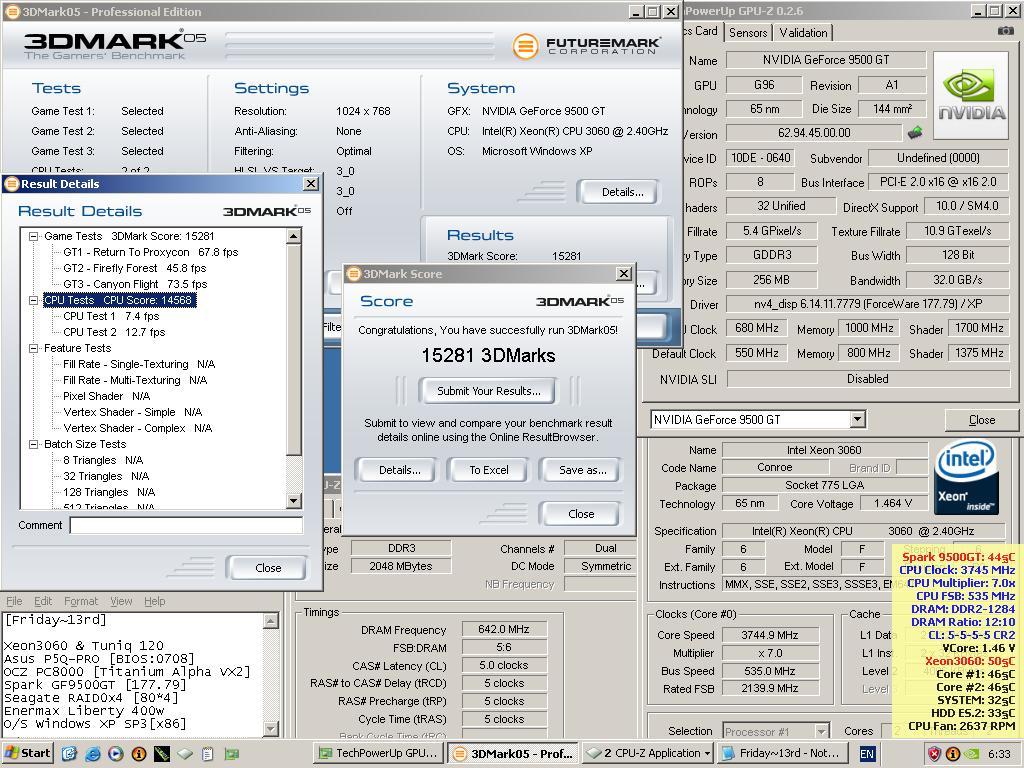Launch CPU-Z from quick launch chip icon
This screenshot has height=768, width=1024.
point(185,754)
